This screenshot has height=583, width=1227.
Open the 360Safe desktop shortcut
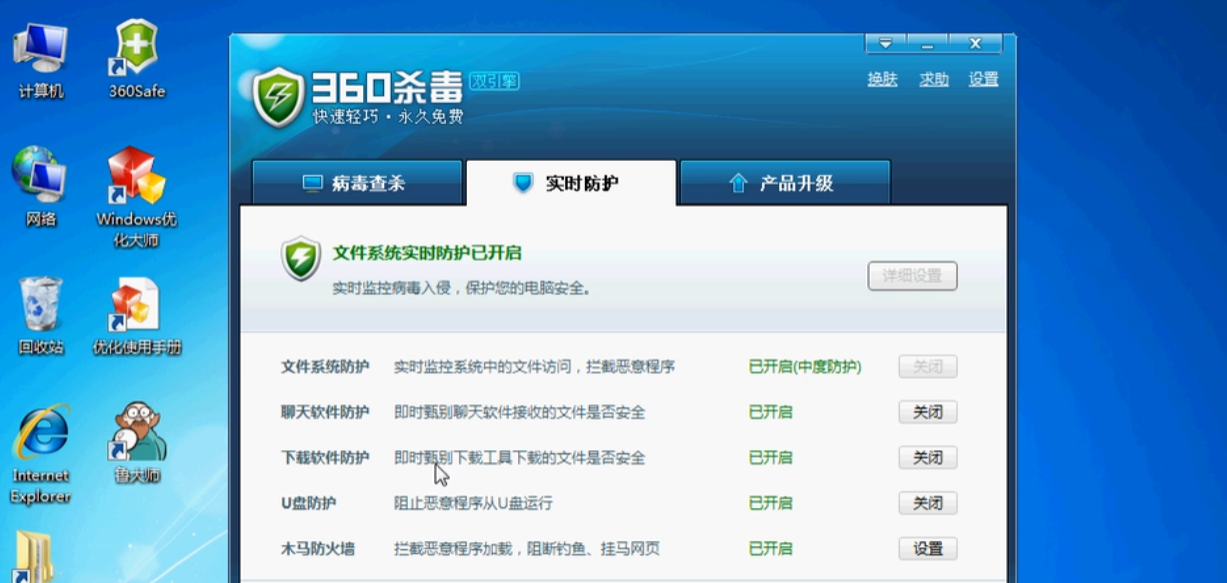(137, 59)
